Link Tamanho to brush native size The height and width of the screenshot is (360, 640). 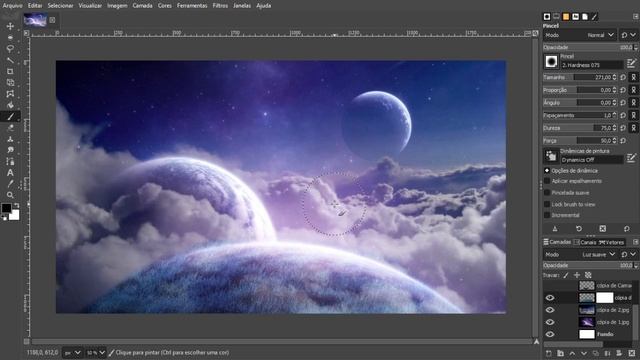pos(633,77)
